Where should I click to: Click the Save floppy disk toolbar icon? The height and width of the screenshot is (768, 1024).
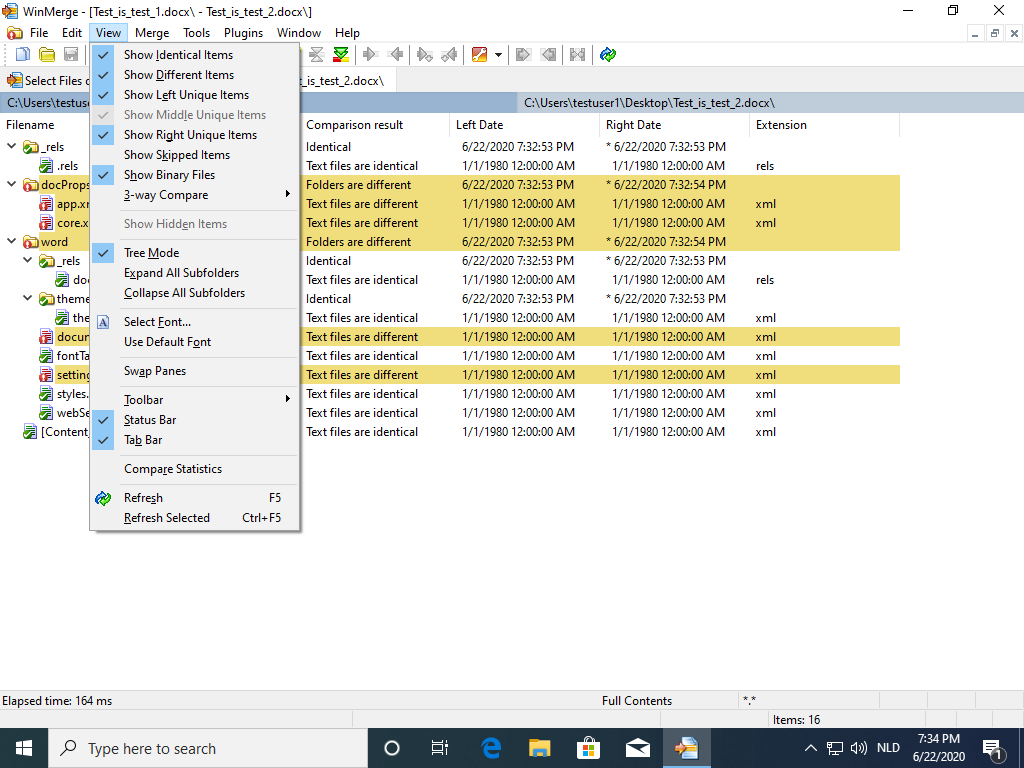71,55
